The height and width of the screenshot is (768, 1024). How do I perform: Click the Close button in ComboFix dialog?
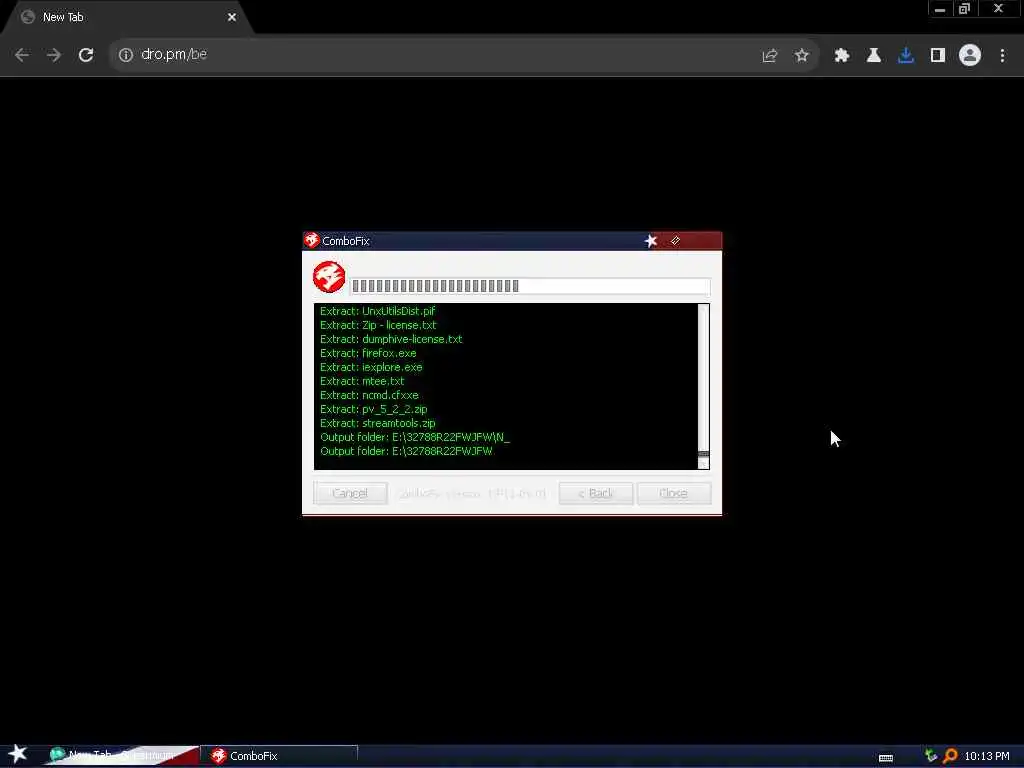point(674,493)
